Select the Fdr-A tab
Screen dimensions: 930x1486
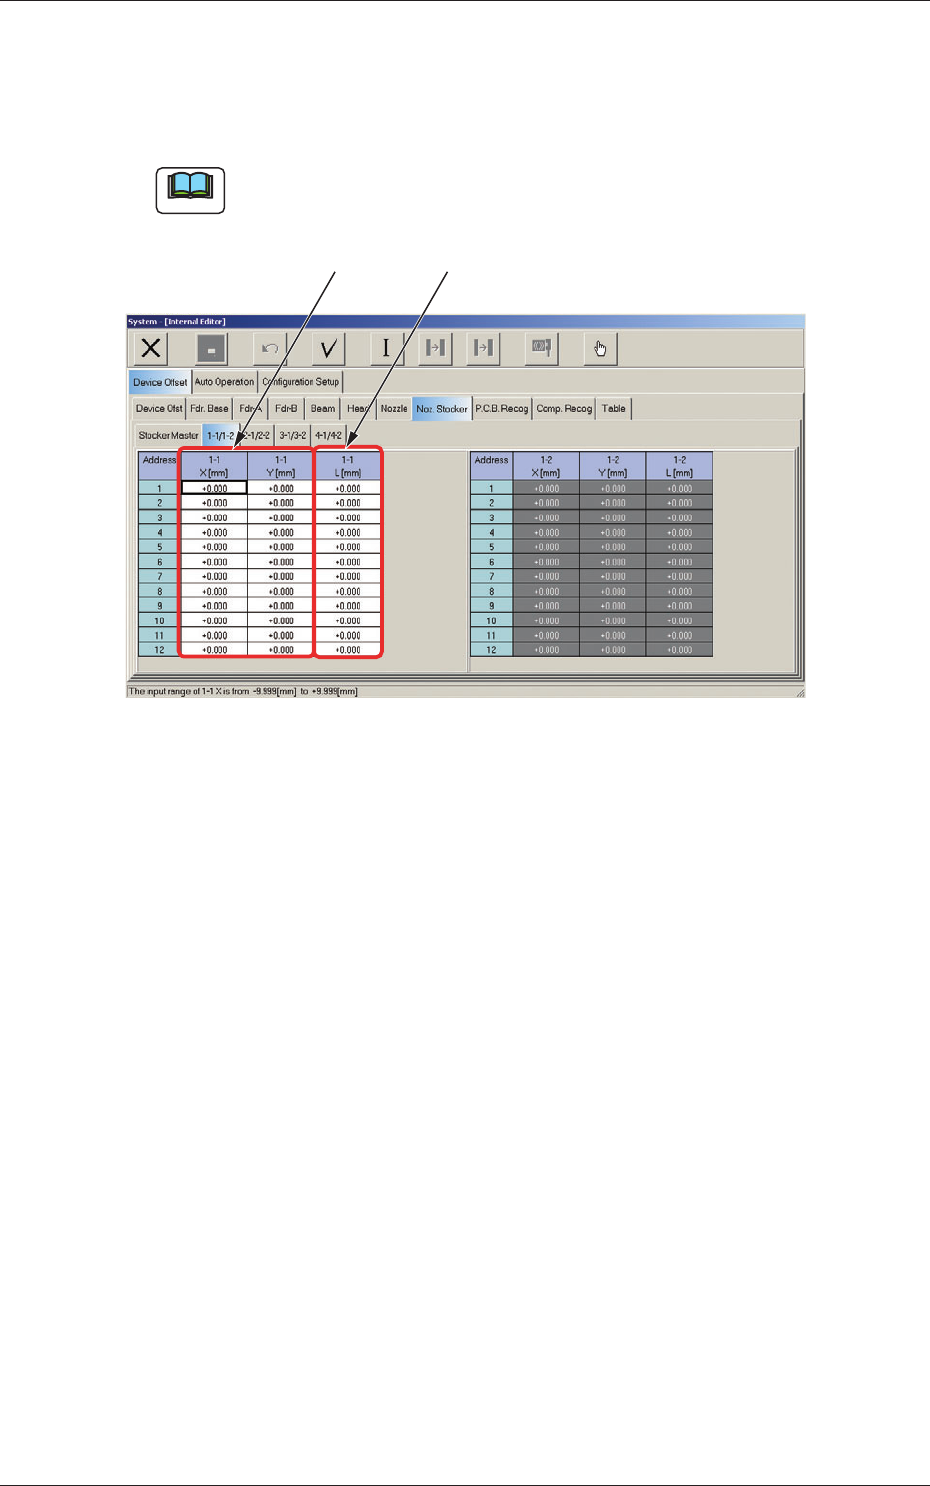(x=251, y=408)
